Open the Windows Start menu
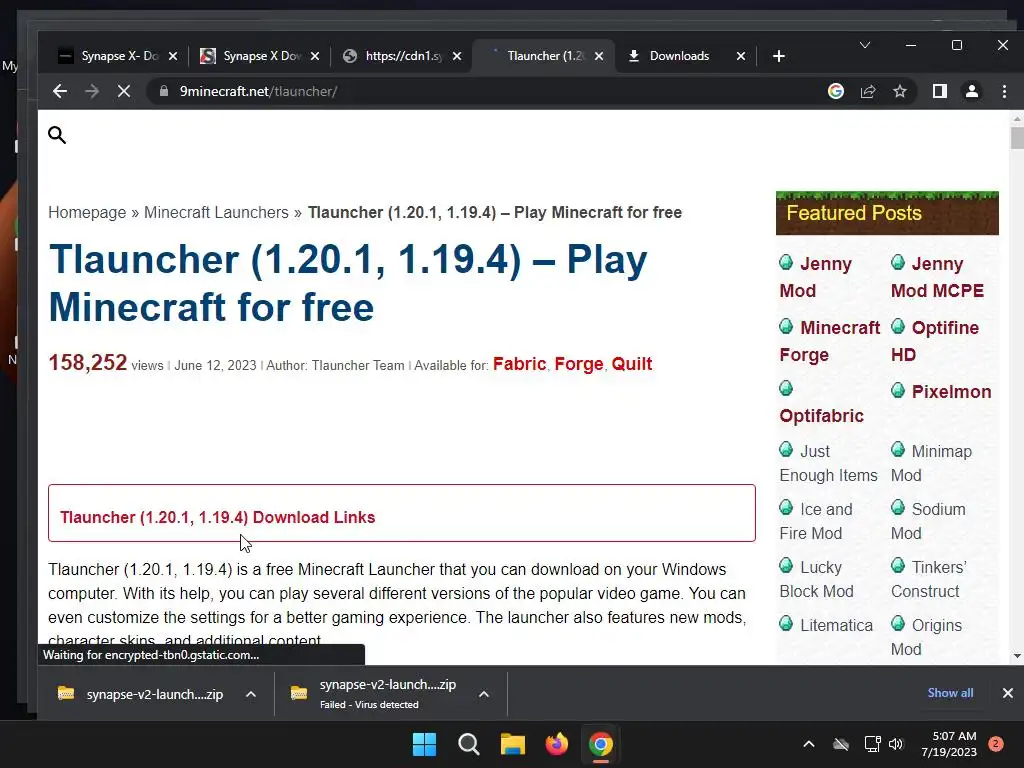Image resolution: width=1024 pixels, height=768 pixels. 424,744
